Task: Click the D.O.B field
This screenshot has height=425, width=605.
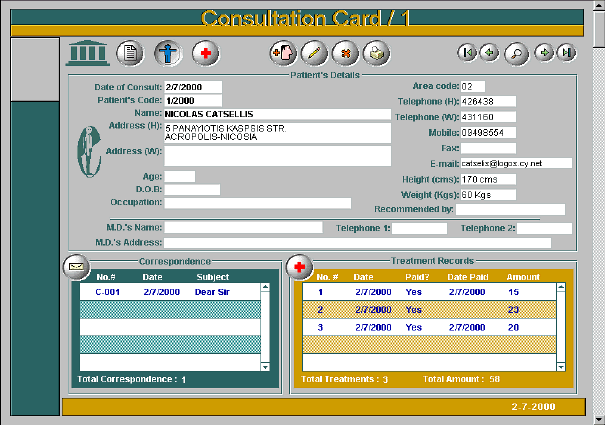Action: pyautogui.click(x=192, y=190)
